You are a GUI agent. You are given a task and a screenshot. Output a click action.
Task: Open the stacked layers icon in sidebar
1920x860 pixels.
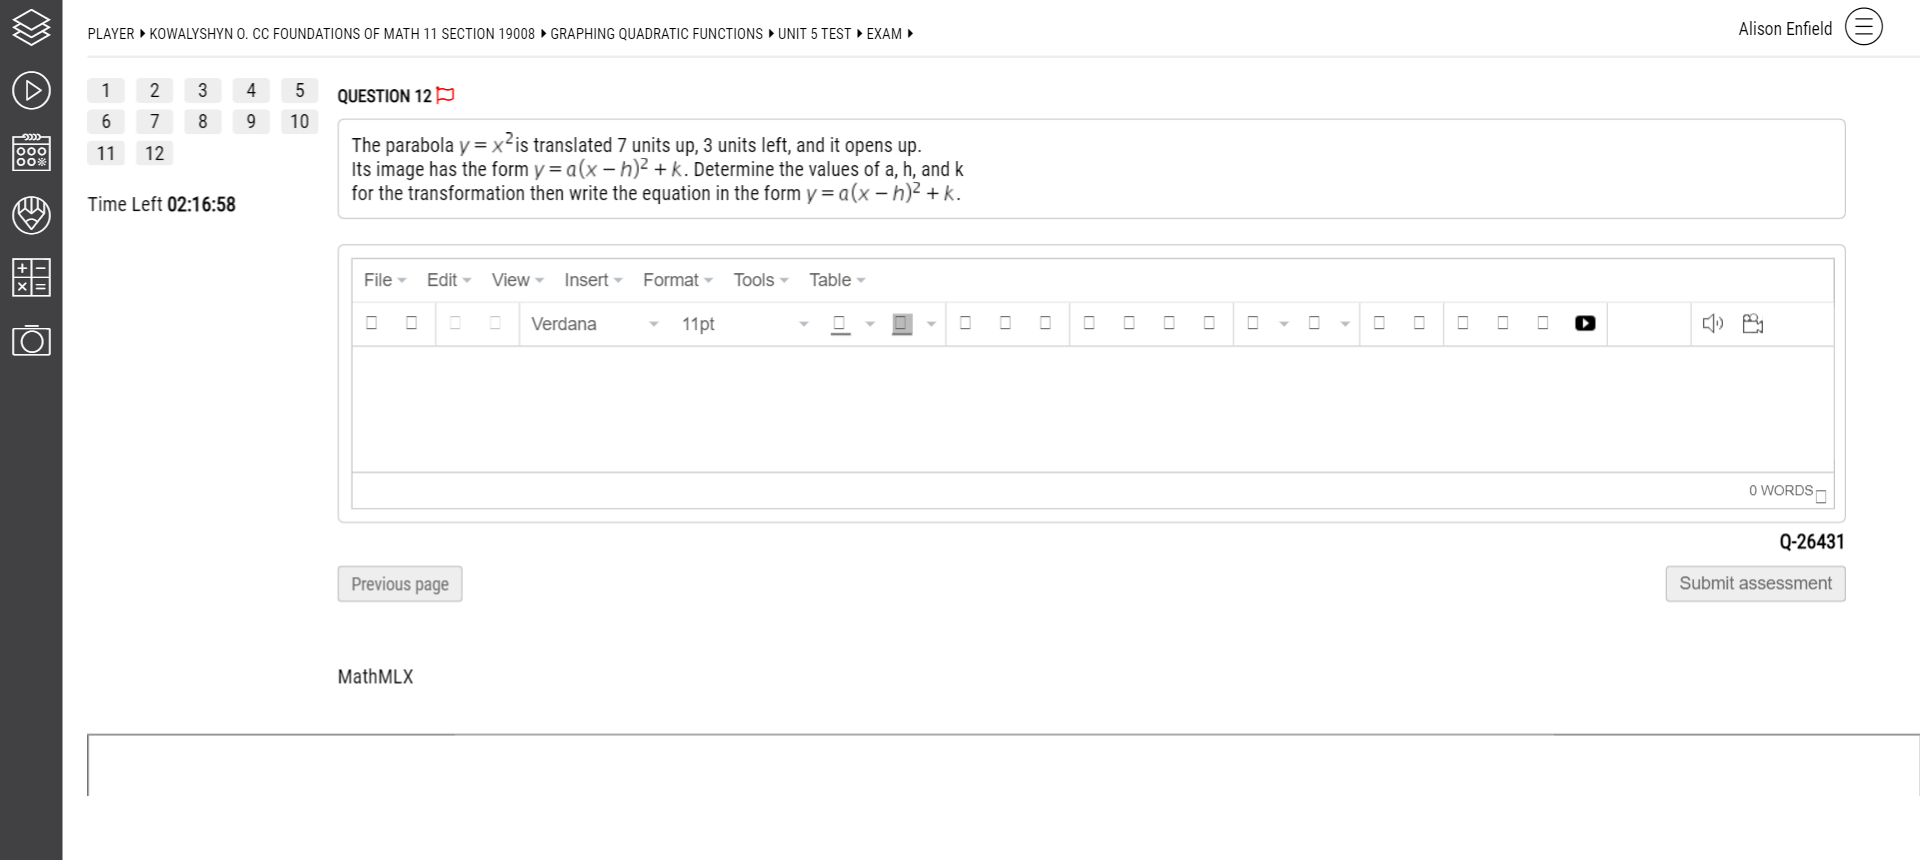[x=31, y=28]
